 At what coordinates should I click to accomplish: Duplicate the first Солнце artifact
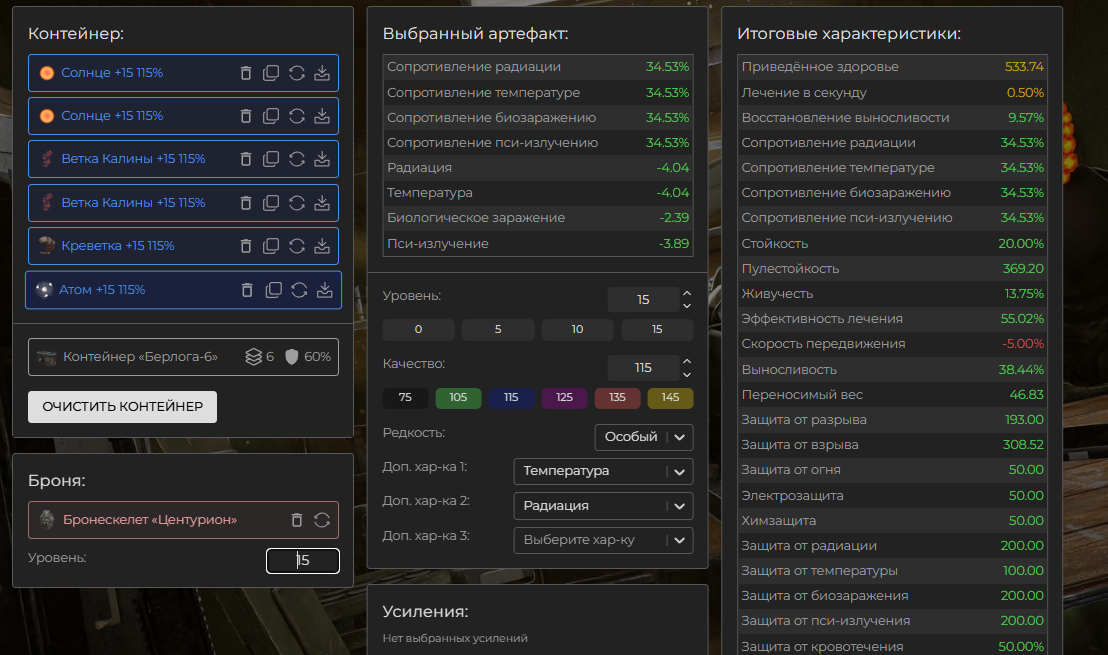tap(271, 73)
